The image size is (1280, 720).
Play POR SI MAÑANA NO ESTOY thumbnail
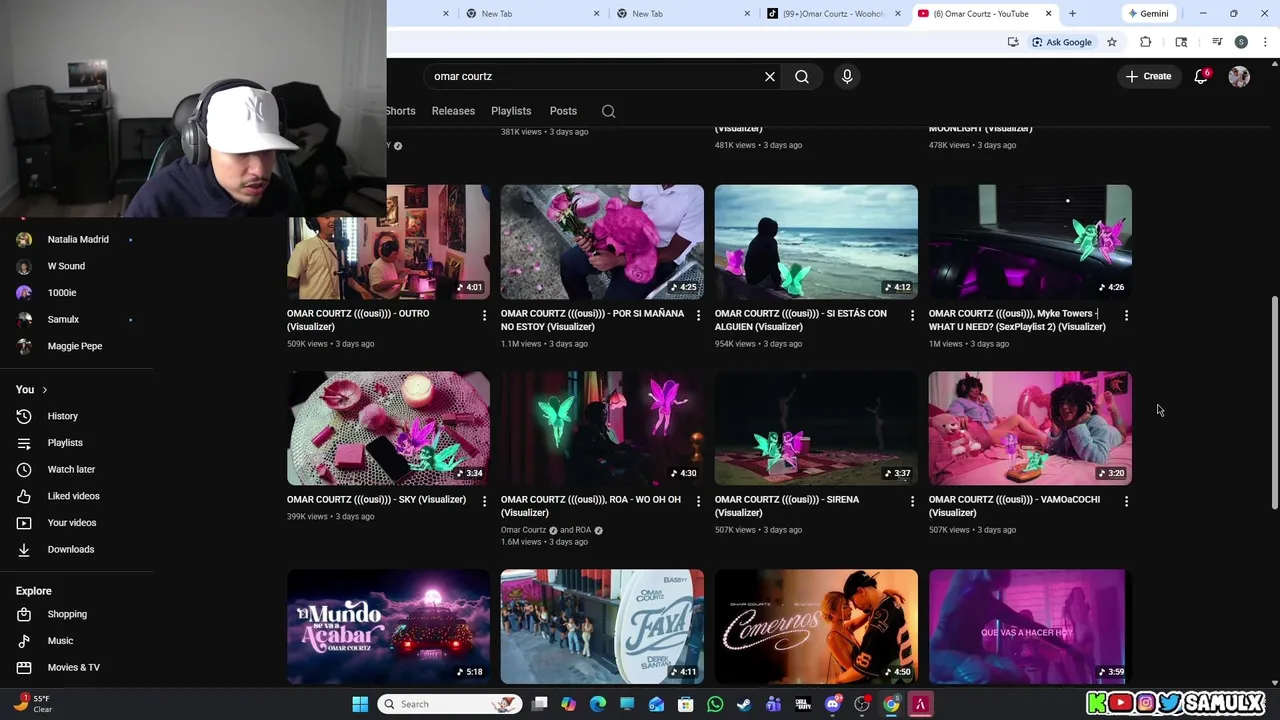pos(602,242)
